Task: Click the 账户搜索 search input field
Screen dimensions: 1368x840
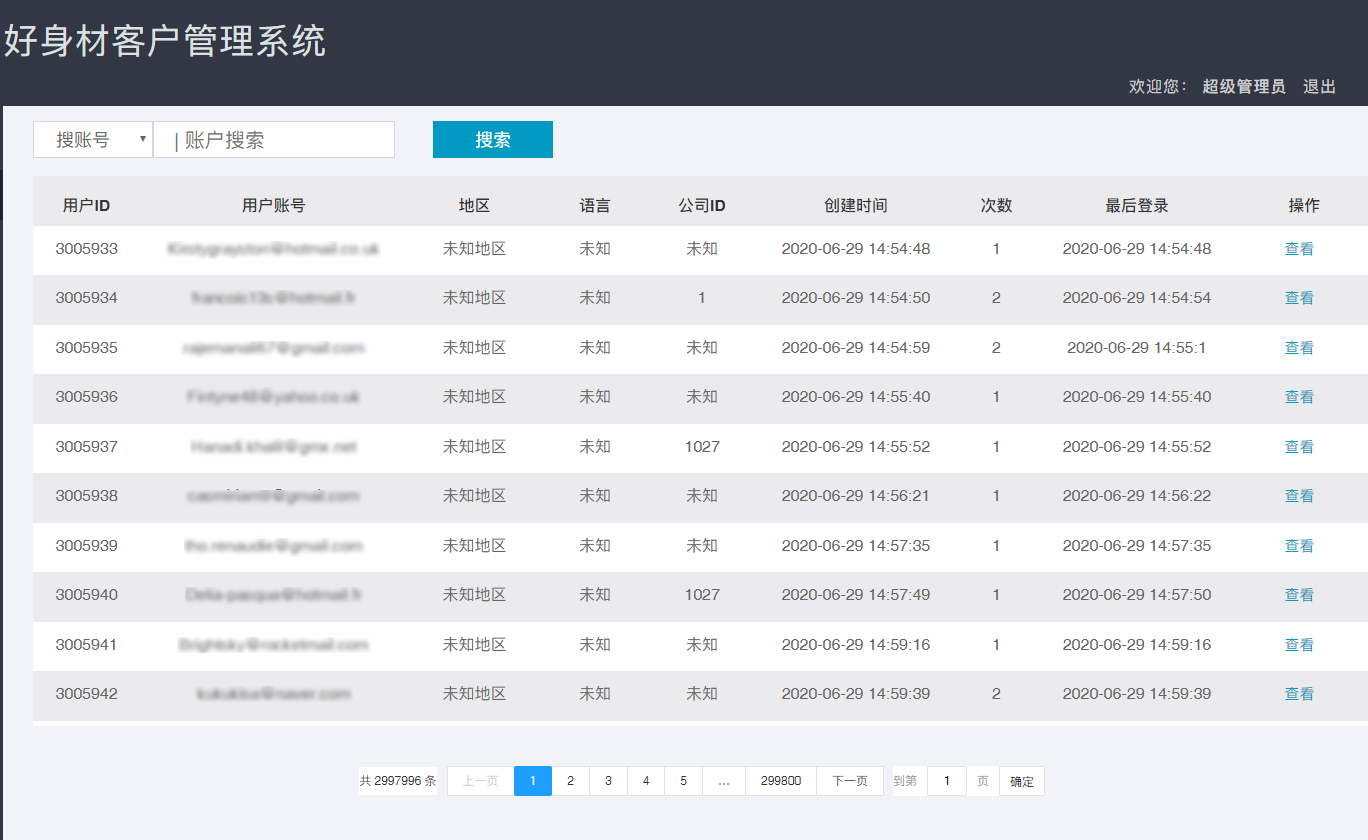Action: click(274, 140)
